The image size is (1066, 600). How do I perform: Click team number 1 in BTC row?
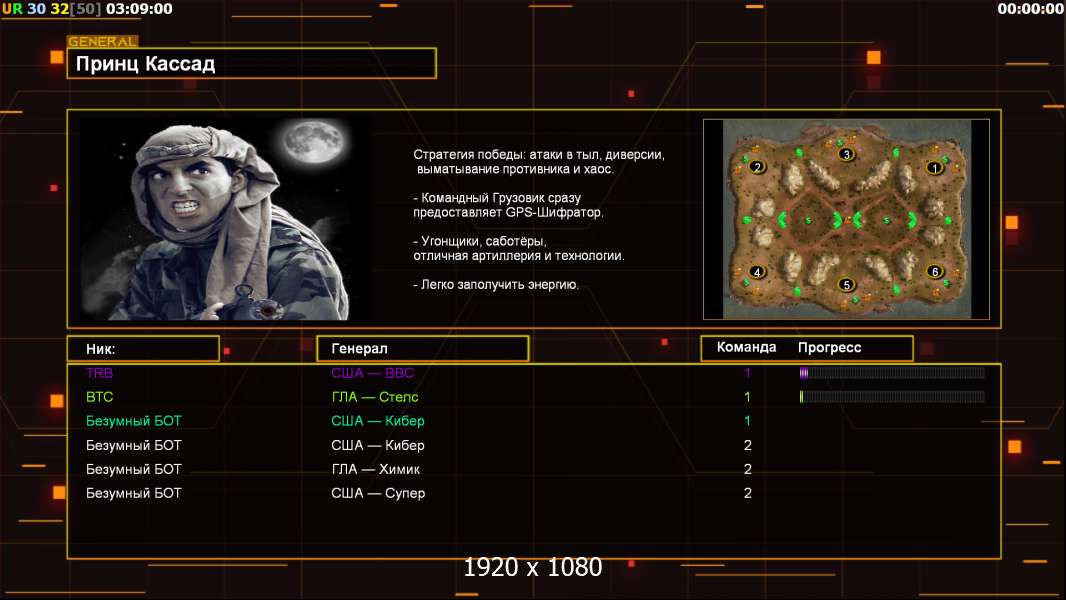(747, 397)
